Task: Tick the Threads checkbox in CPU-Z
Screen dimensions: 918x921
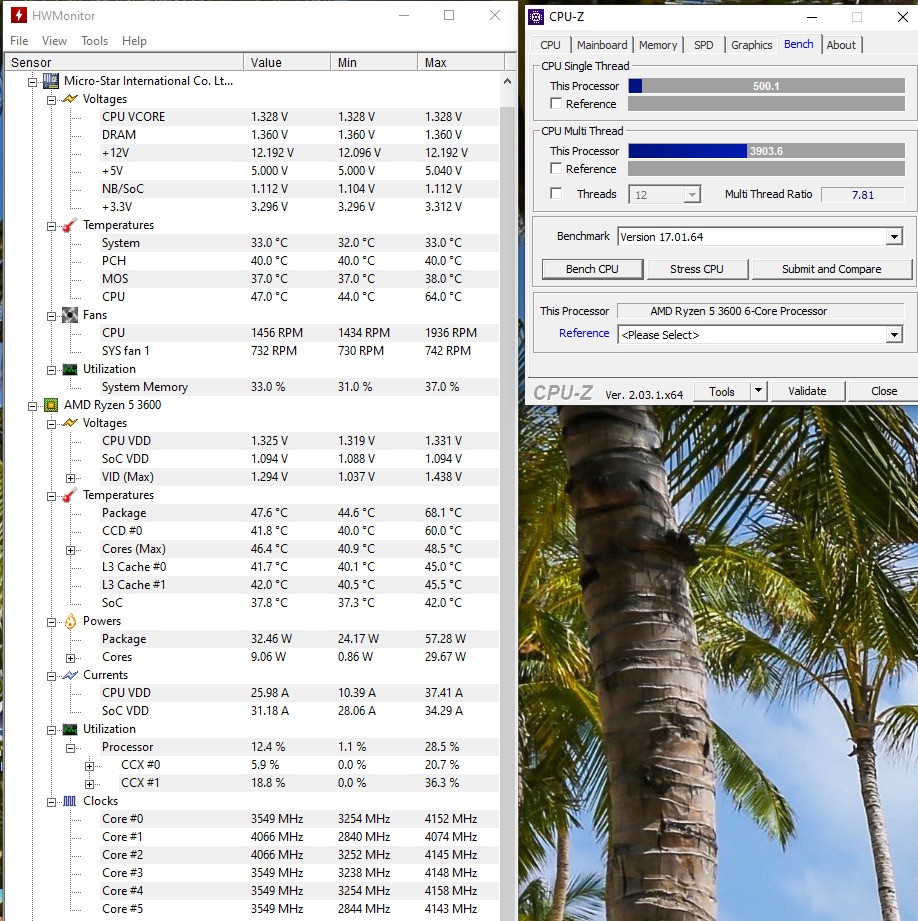Action: (556, 193)
